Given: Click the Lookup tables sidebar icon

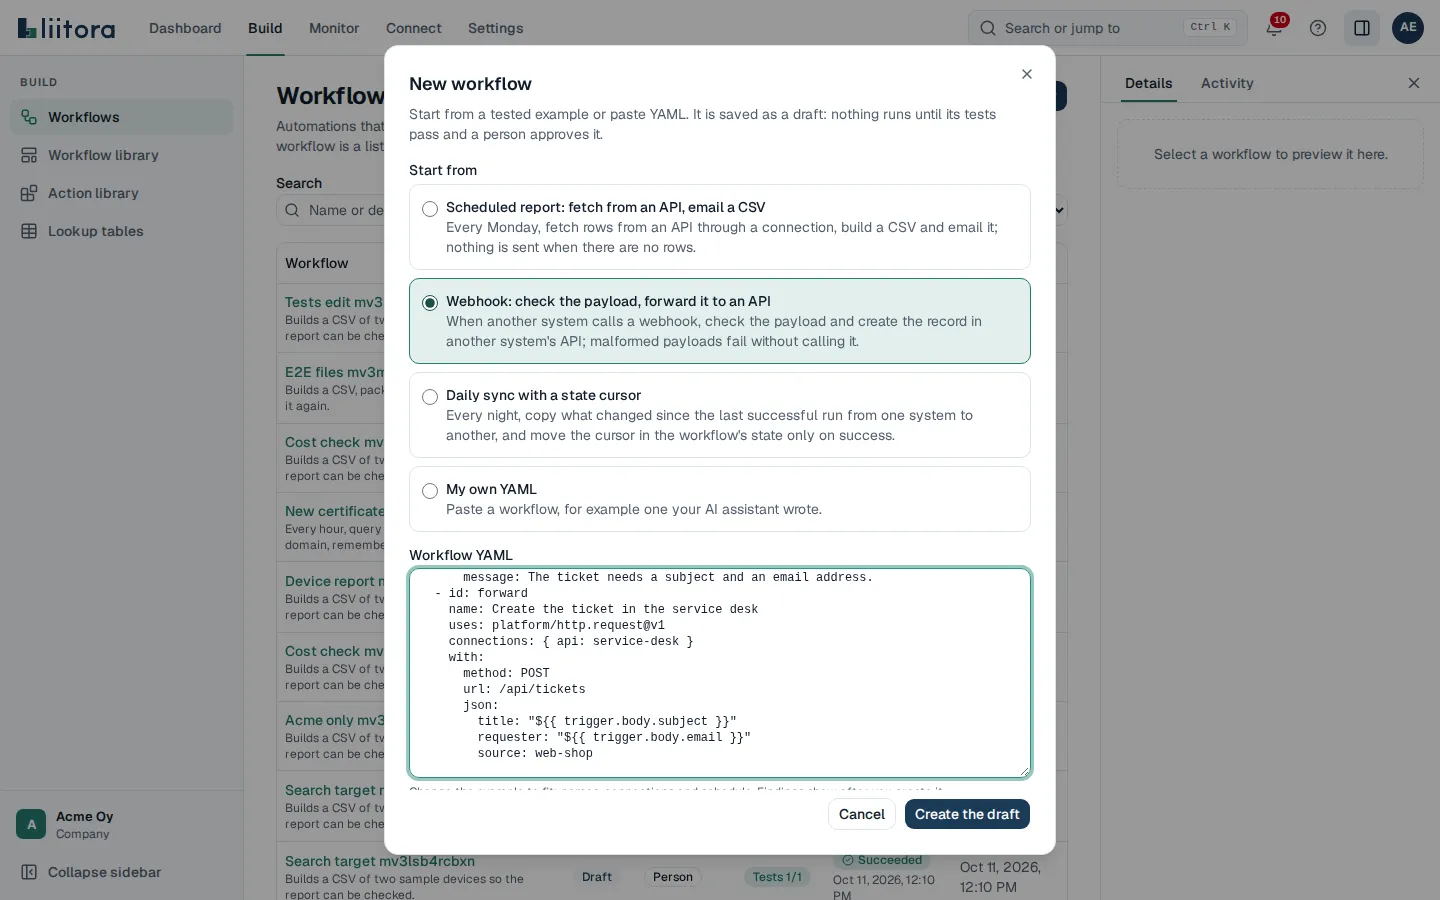Looking at the screenshot, I should pyautogui.click(x=29, y=231).
